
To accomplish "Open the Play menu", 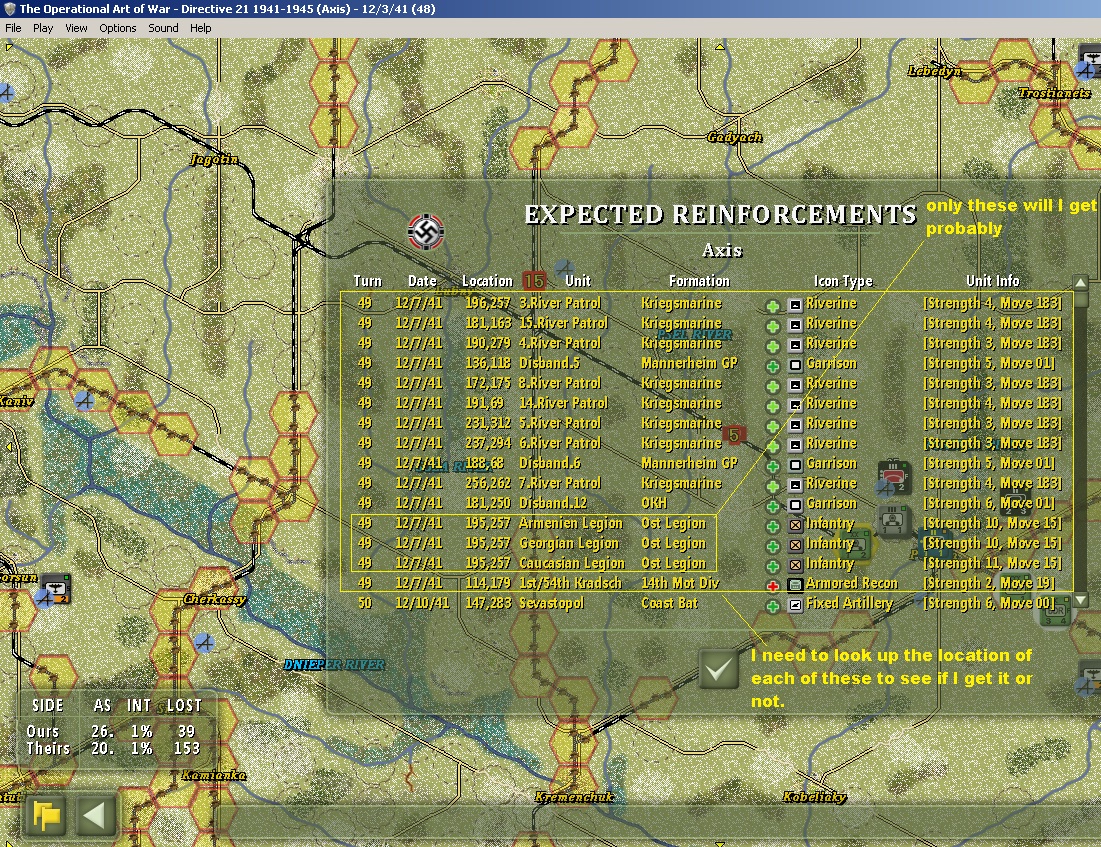I will coord(43,28).
